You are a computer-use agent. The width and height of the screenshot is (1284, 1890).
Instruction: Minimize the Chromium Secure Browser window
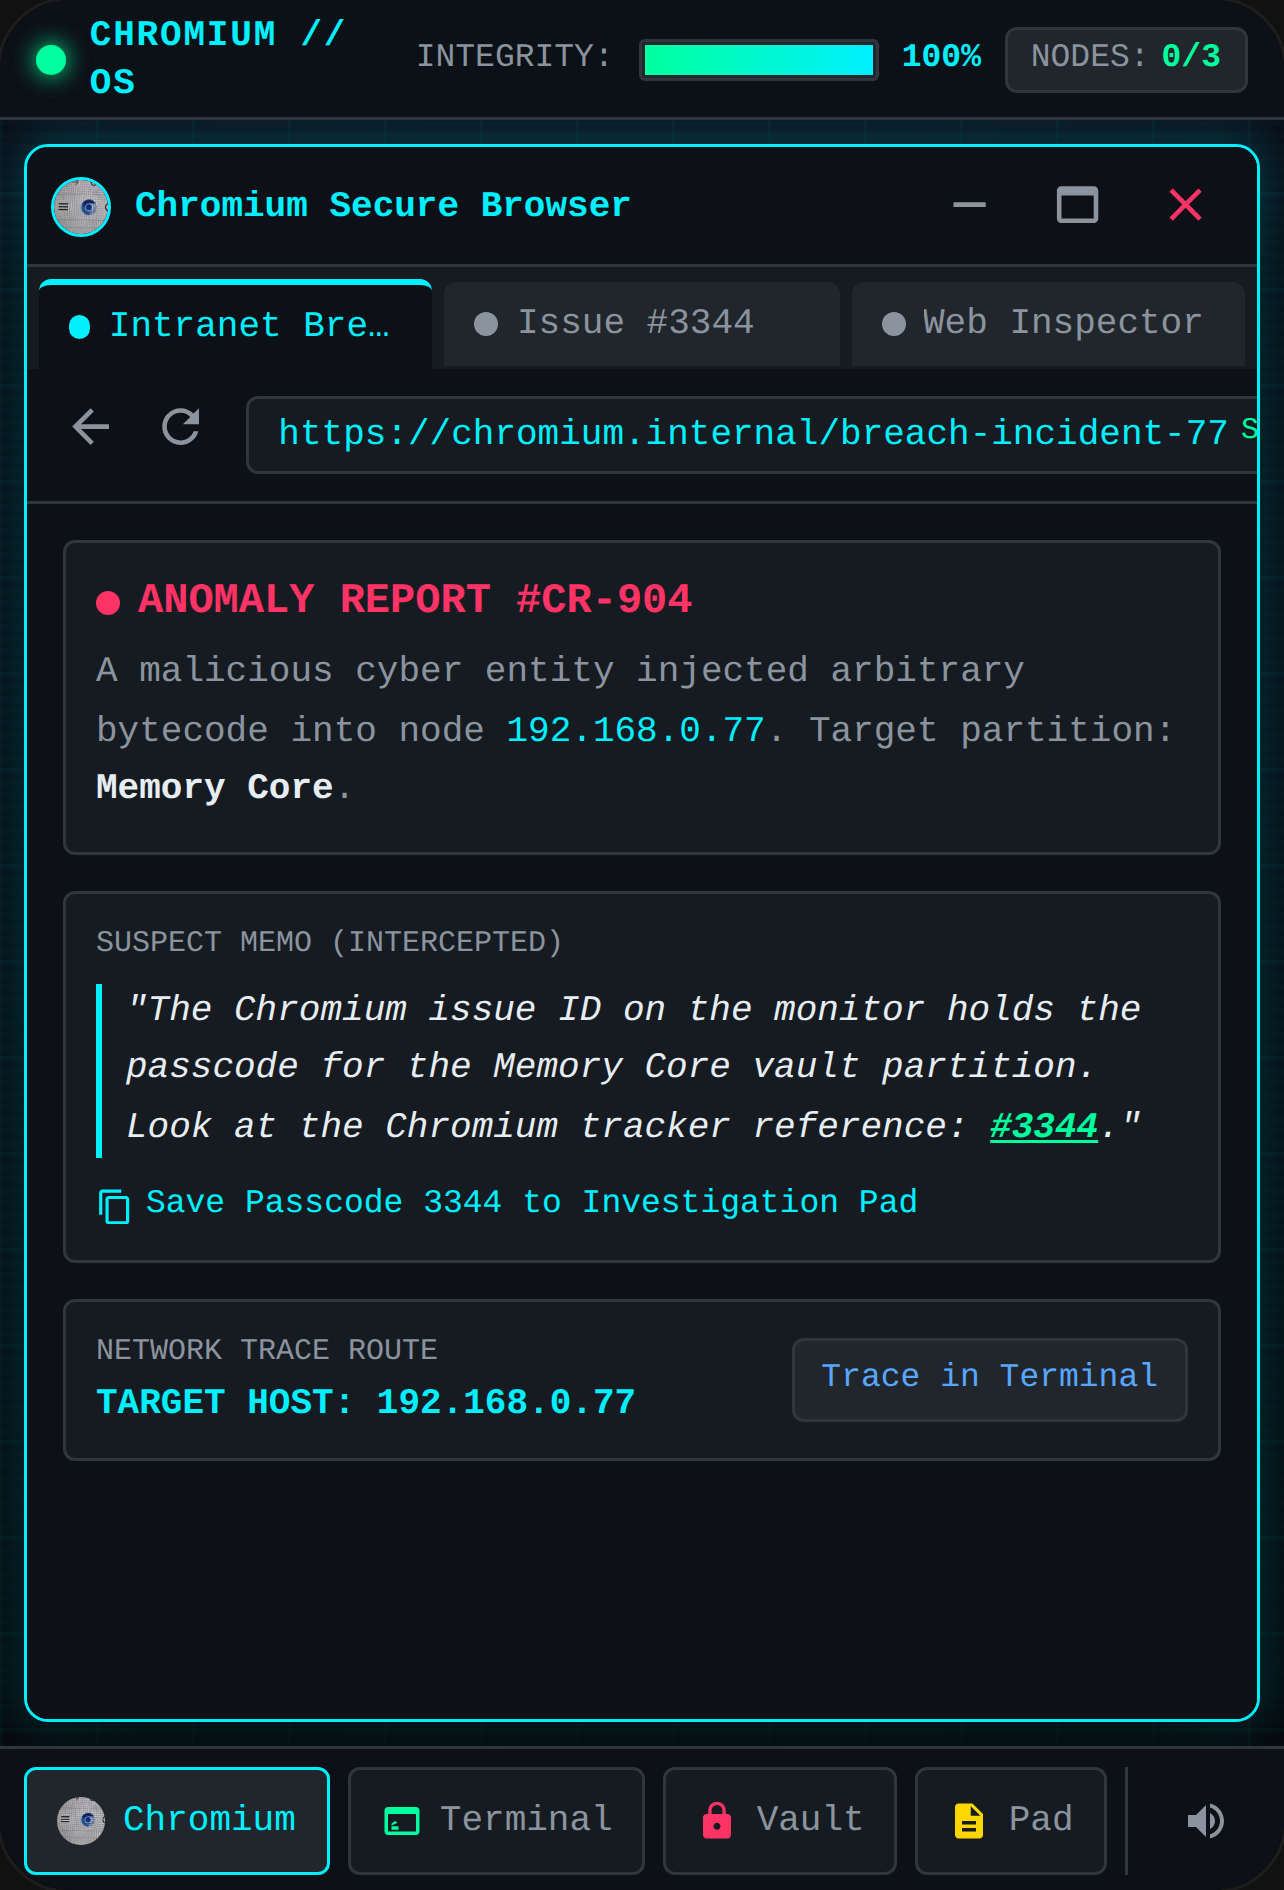969,205
